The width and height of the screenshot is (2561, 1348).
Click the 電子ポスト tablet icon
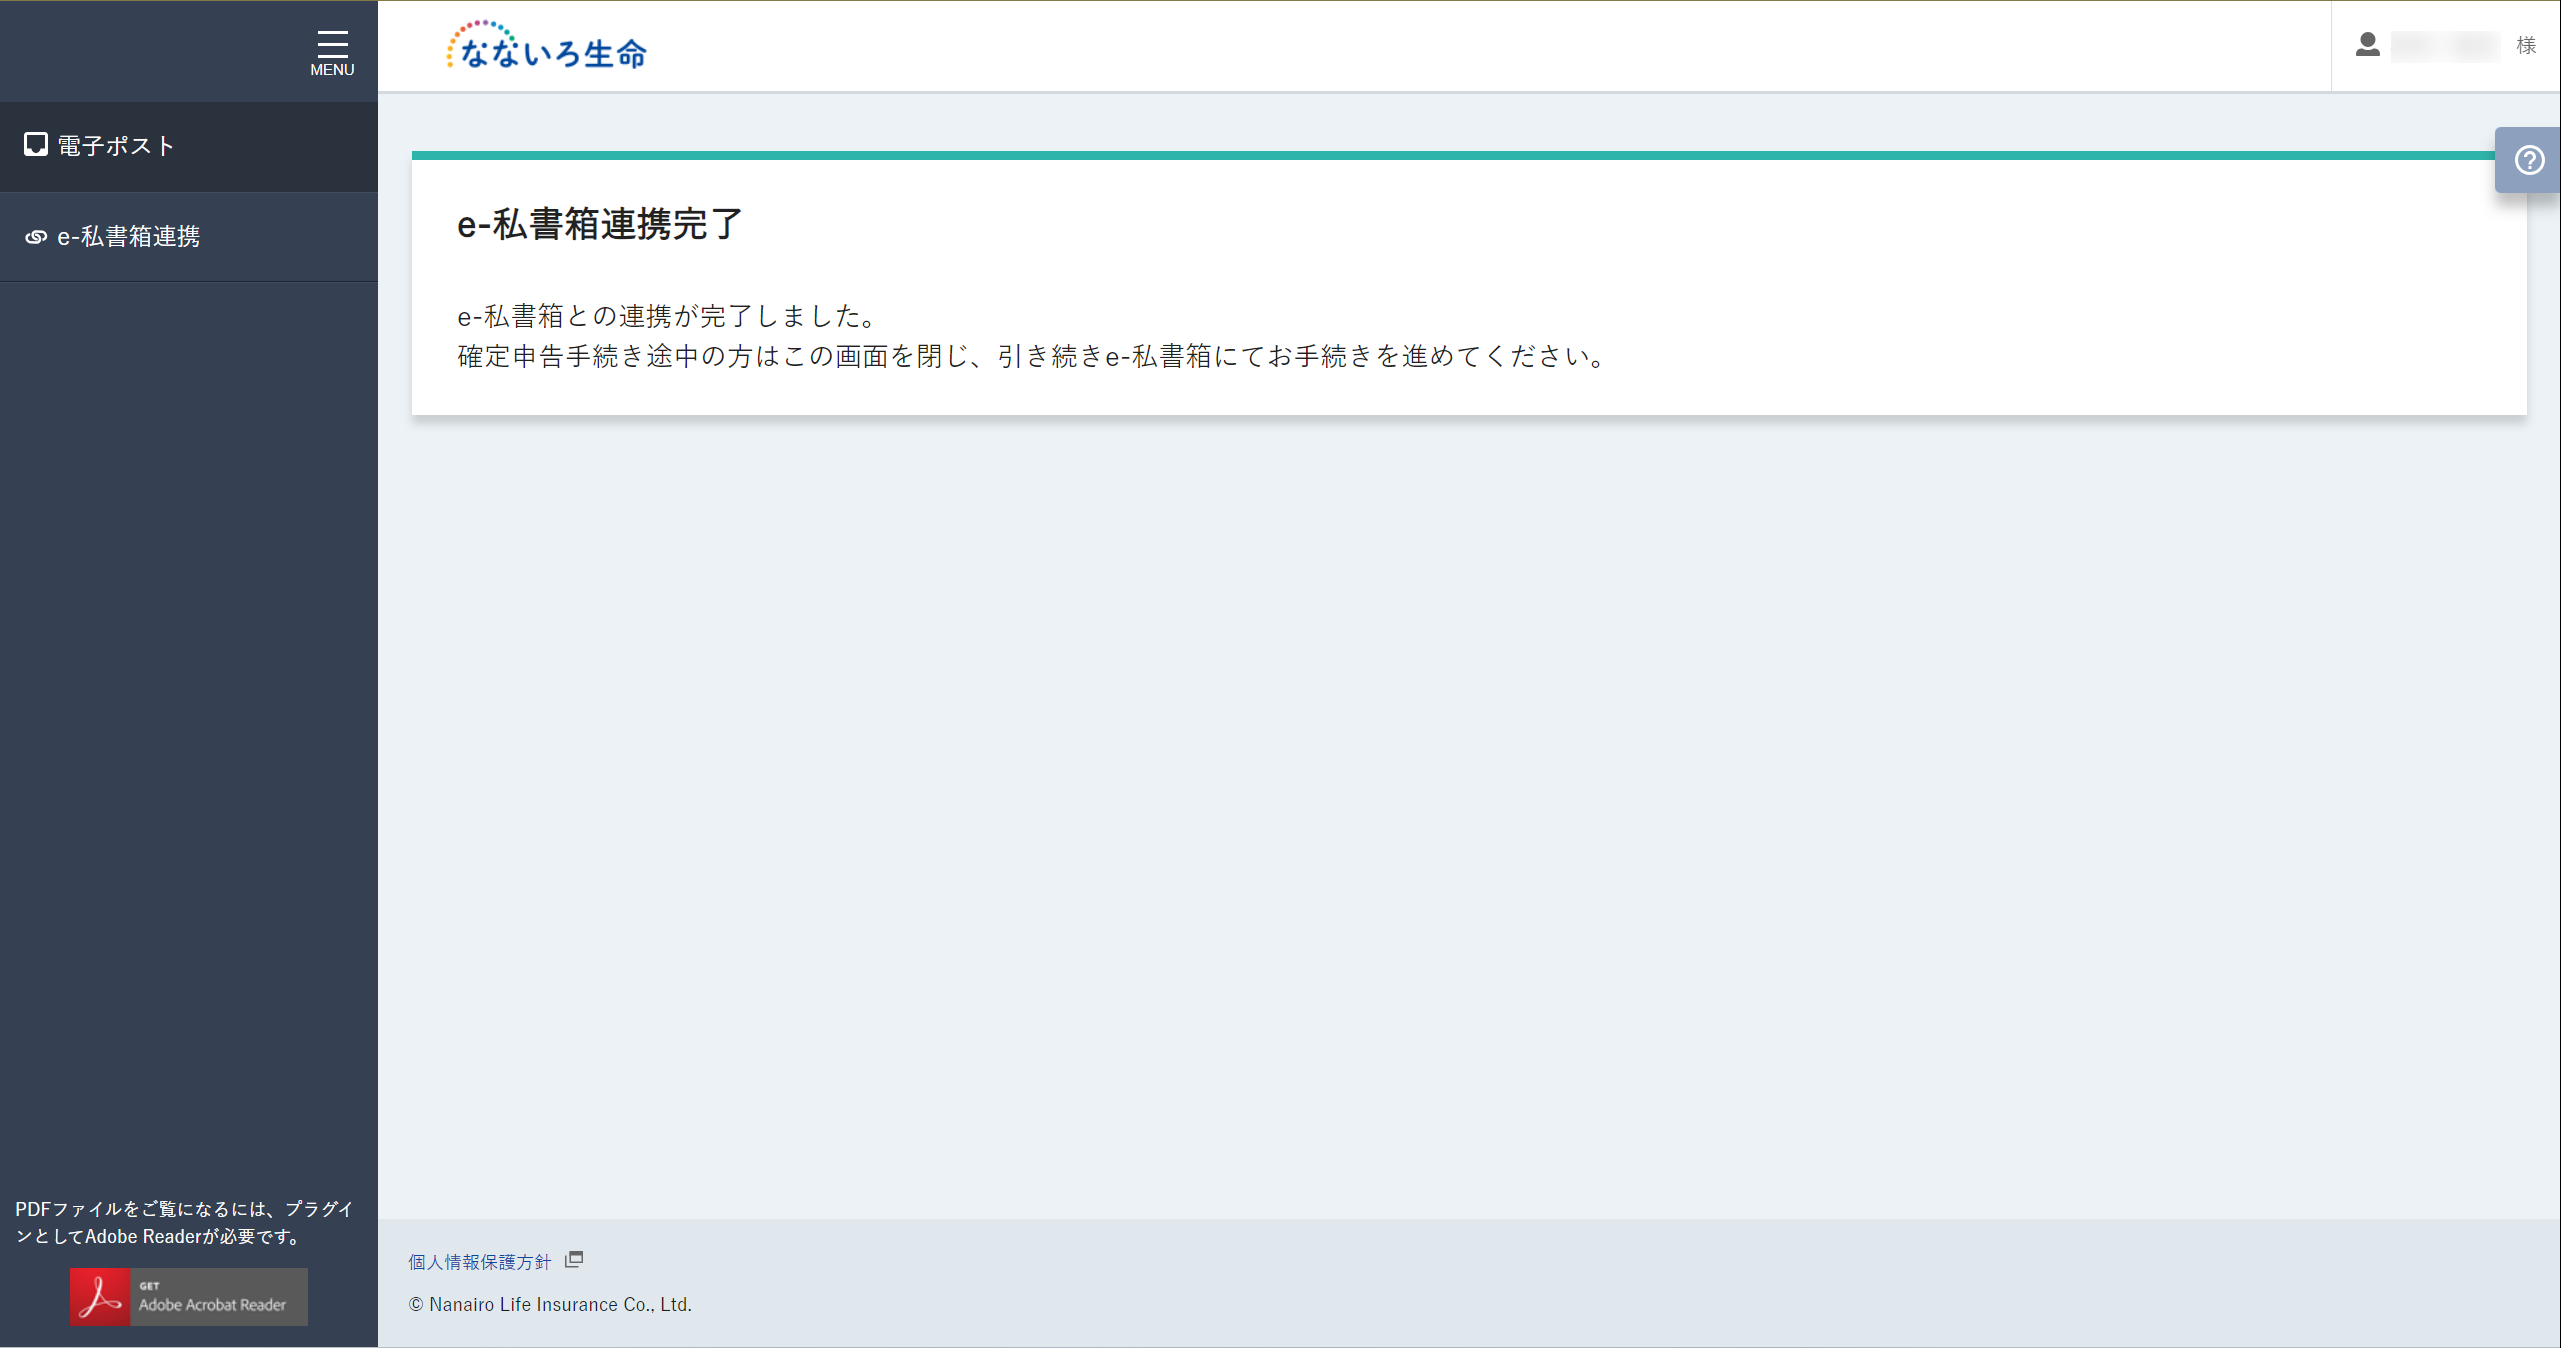pyautogui.click(x=37, y=145)
